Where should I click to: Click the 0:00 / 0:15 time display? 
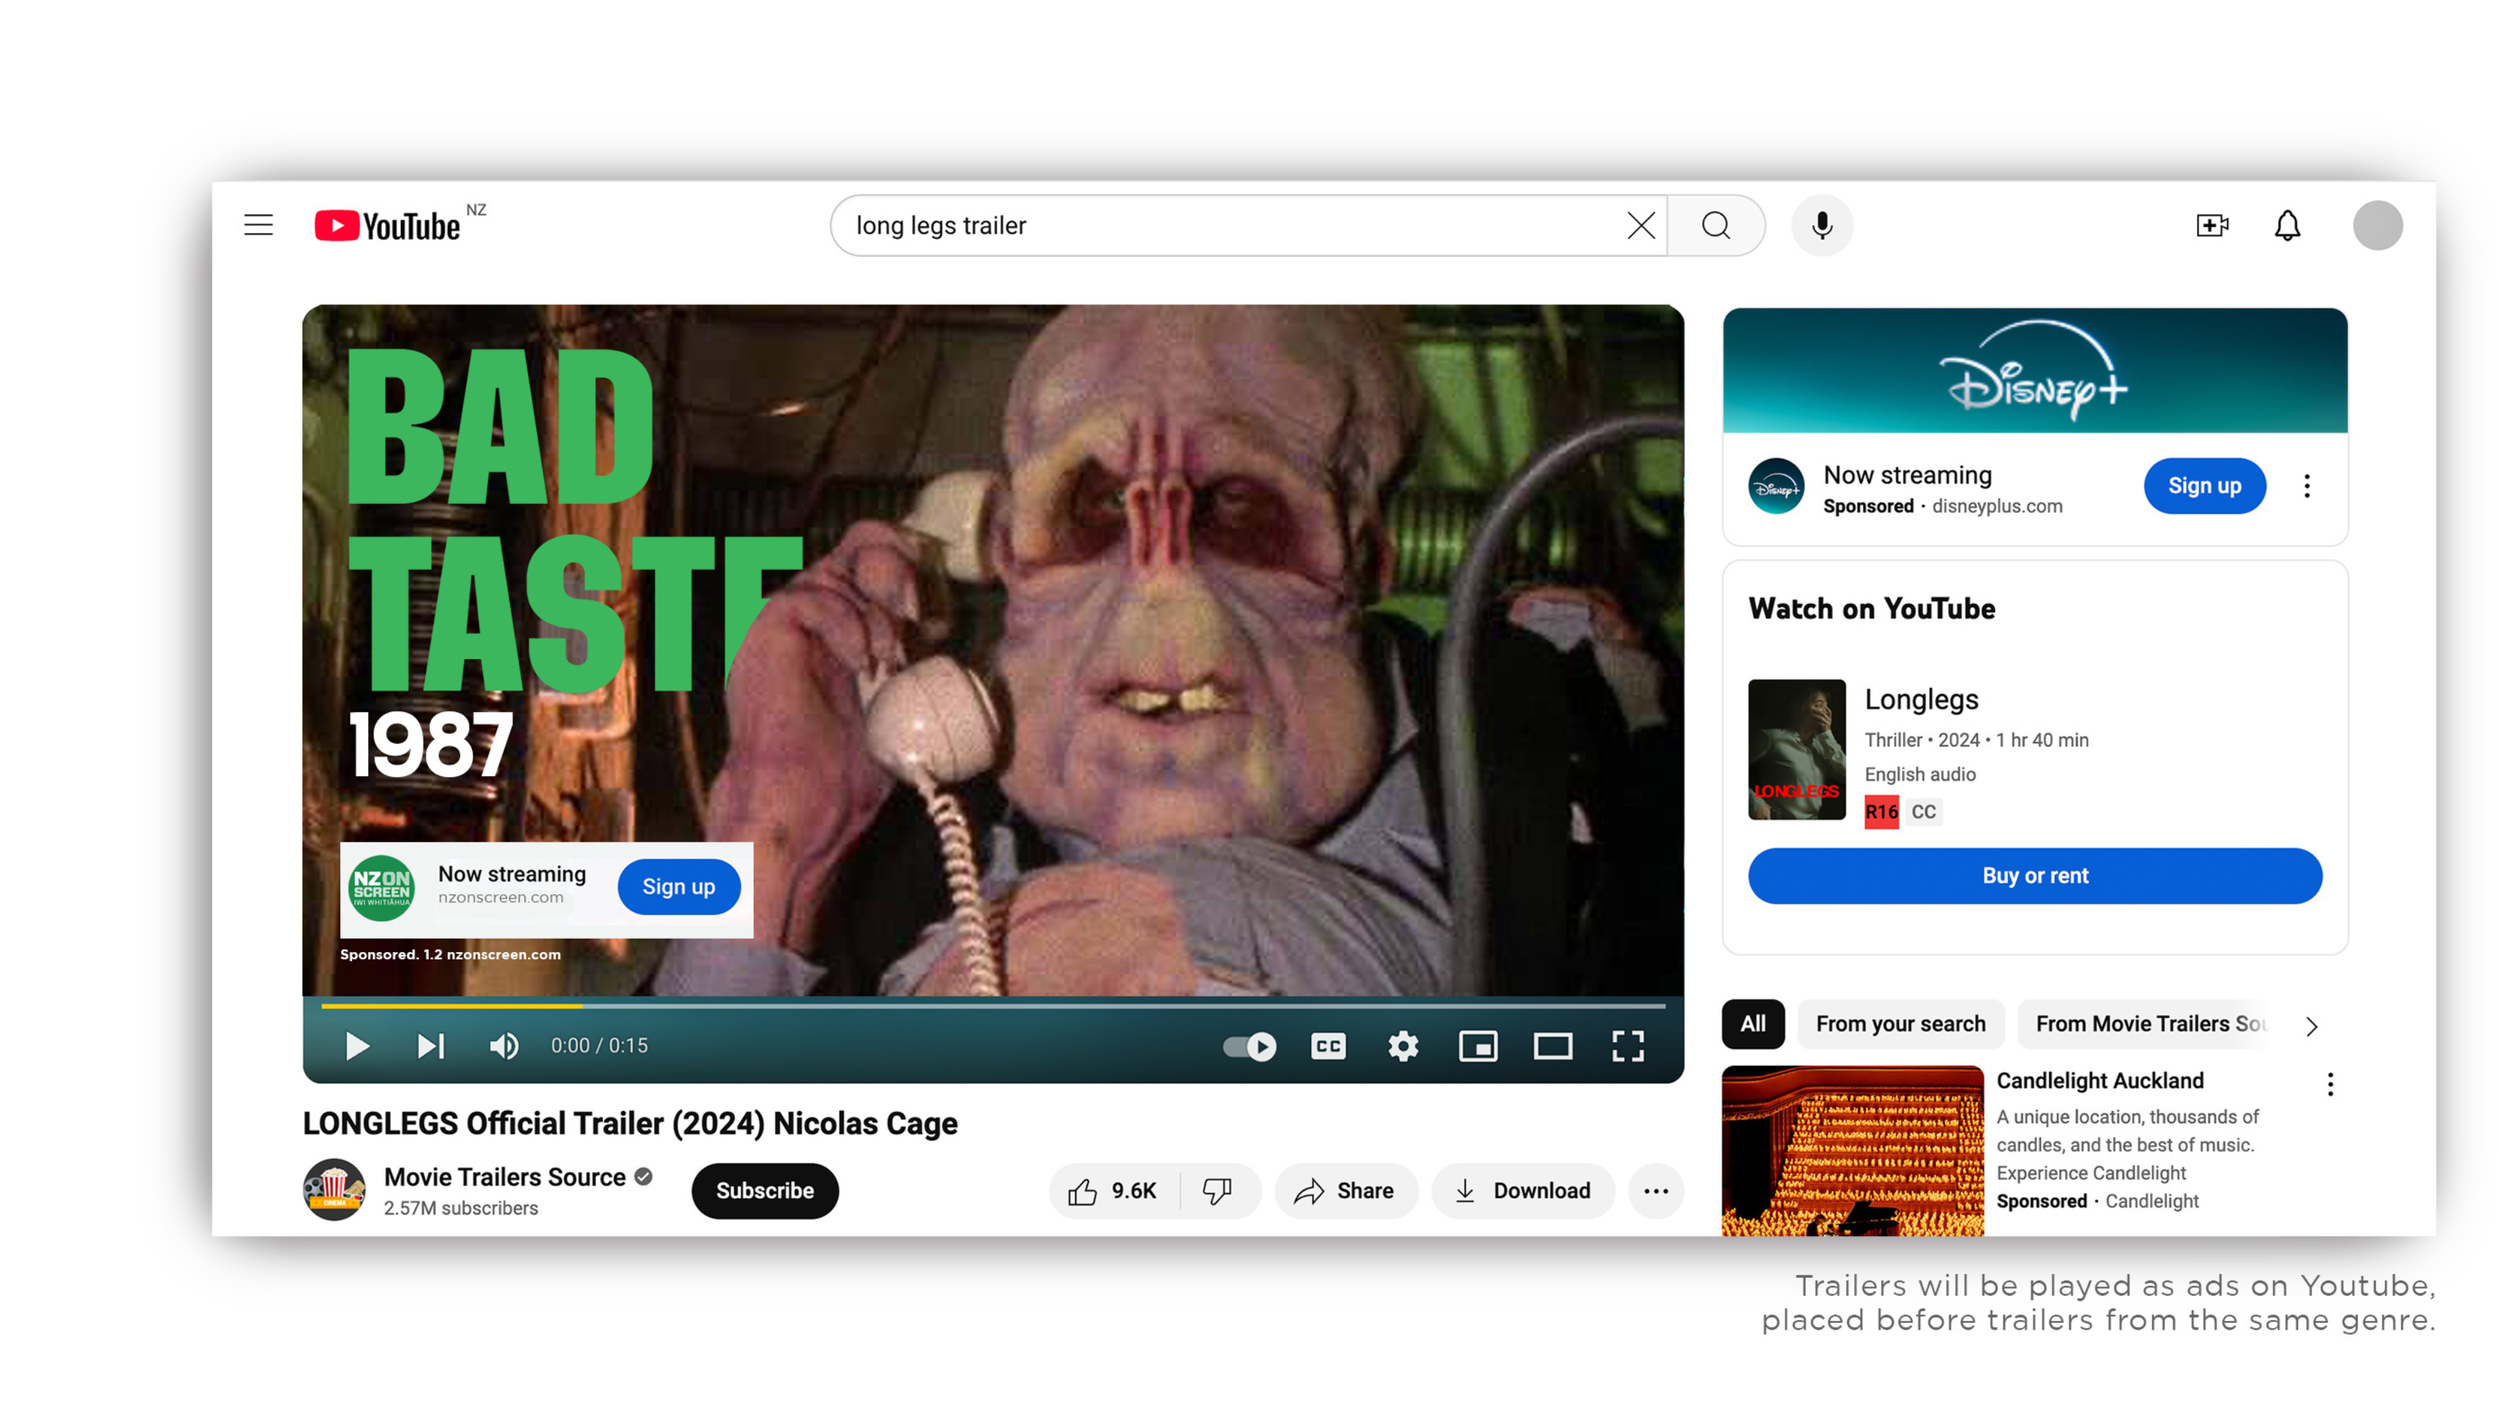pos(599,1046)
